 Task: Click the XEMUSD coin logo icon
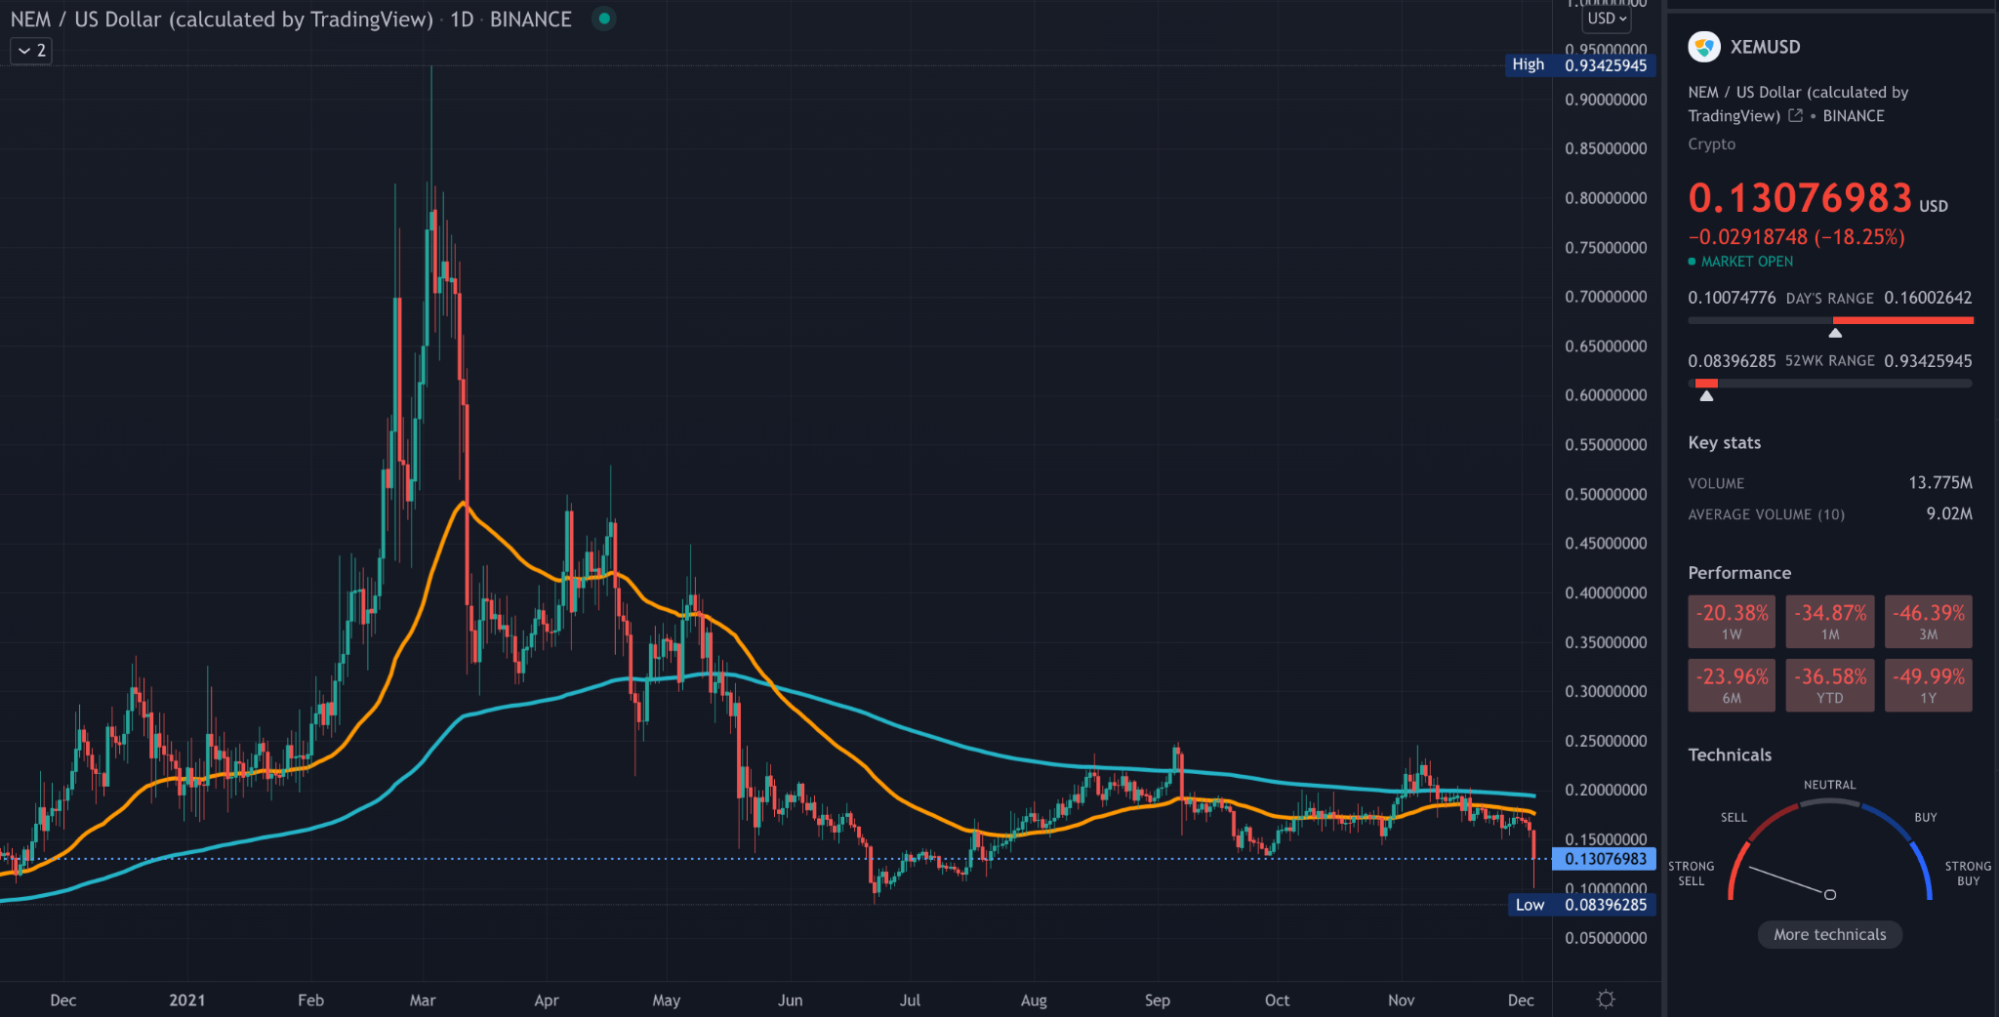click(1704, 47)
